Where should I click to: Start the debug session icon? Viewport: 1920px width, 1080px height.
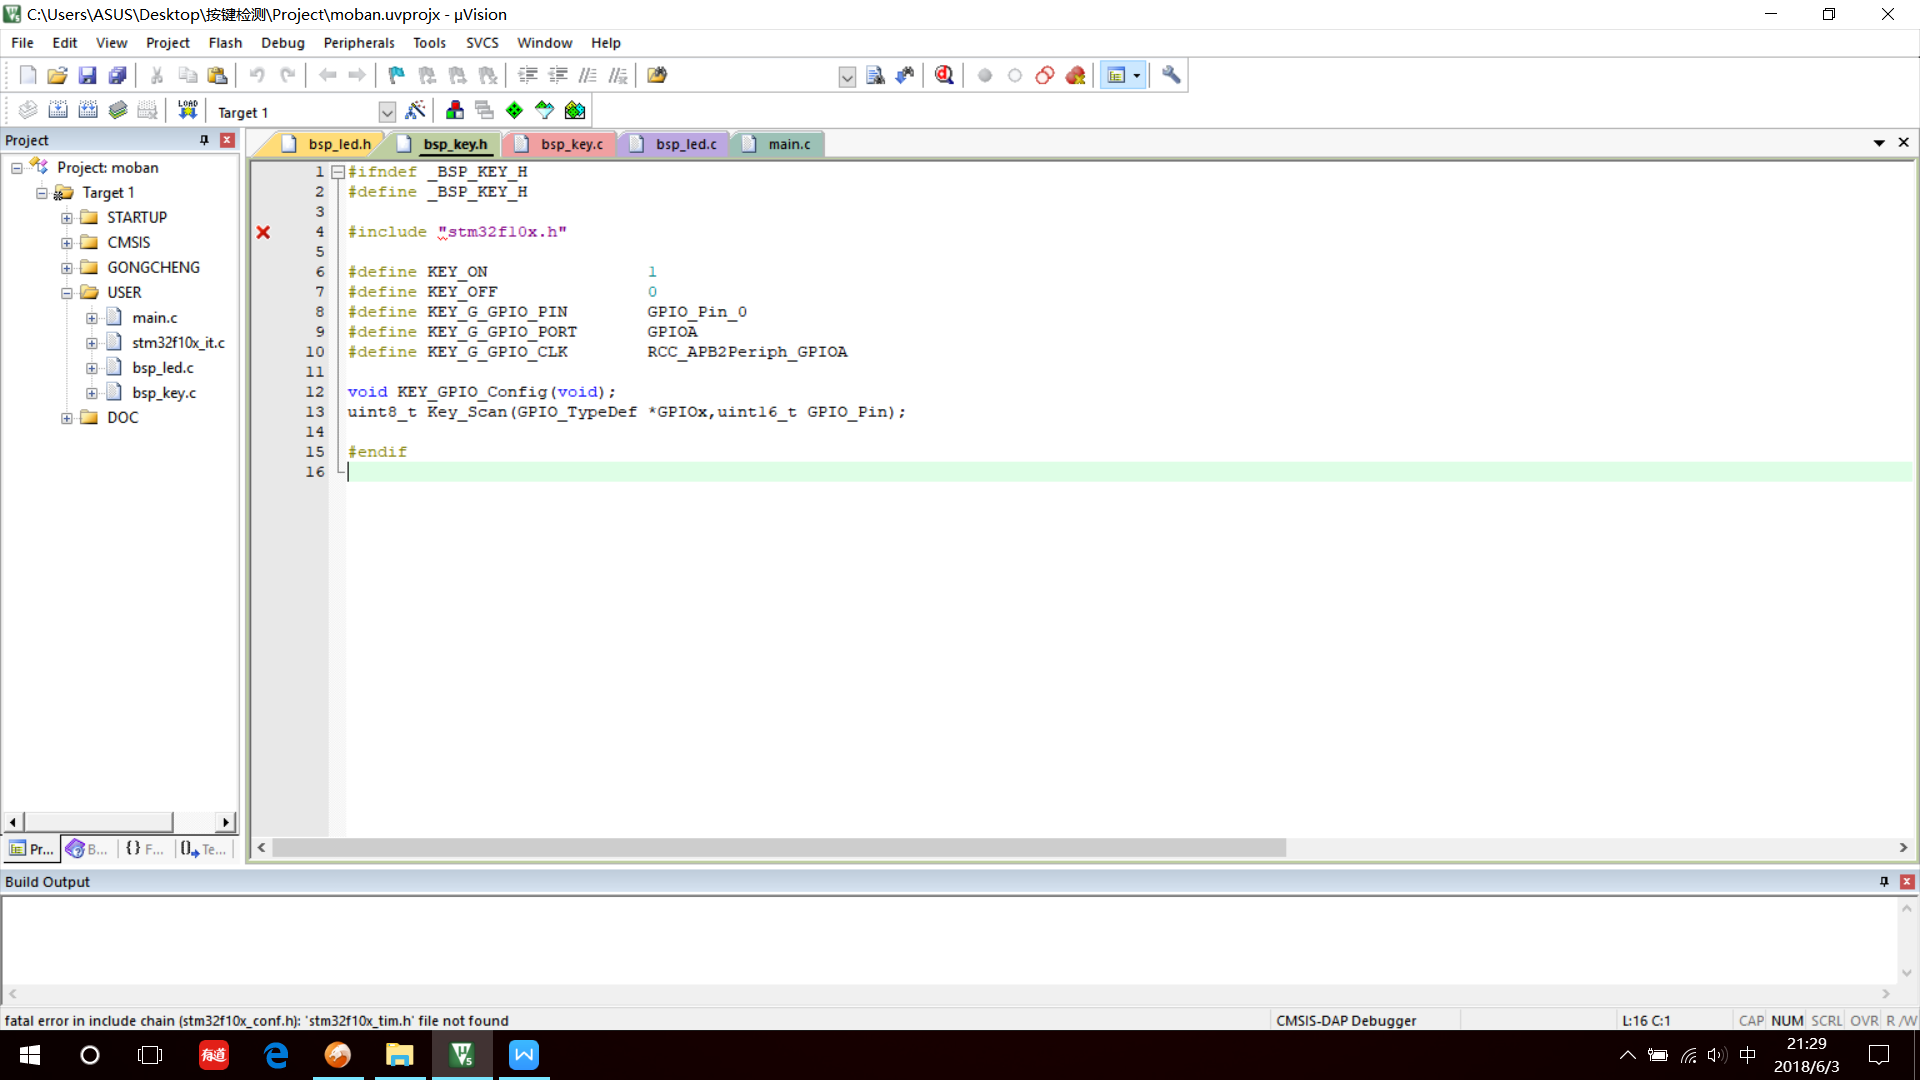[x=944, y=75]
